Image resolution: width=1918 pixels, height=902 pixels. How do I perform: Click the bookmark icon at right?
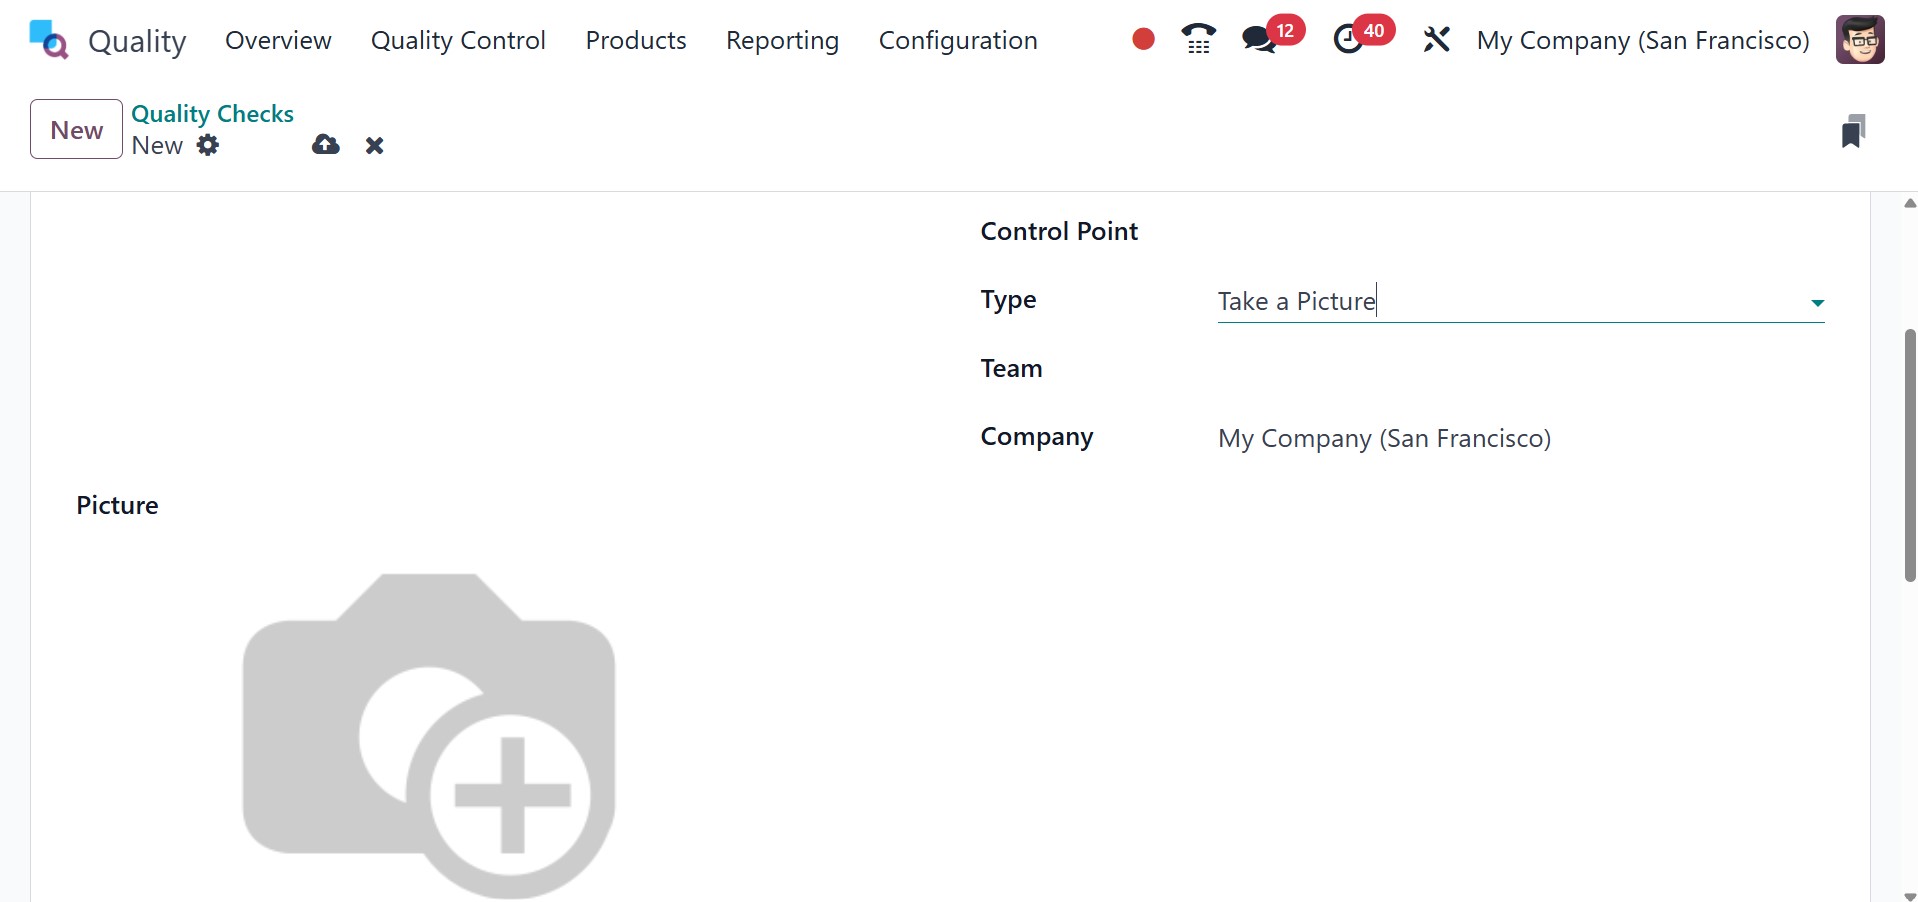click(x=1853, y=131)
